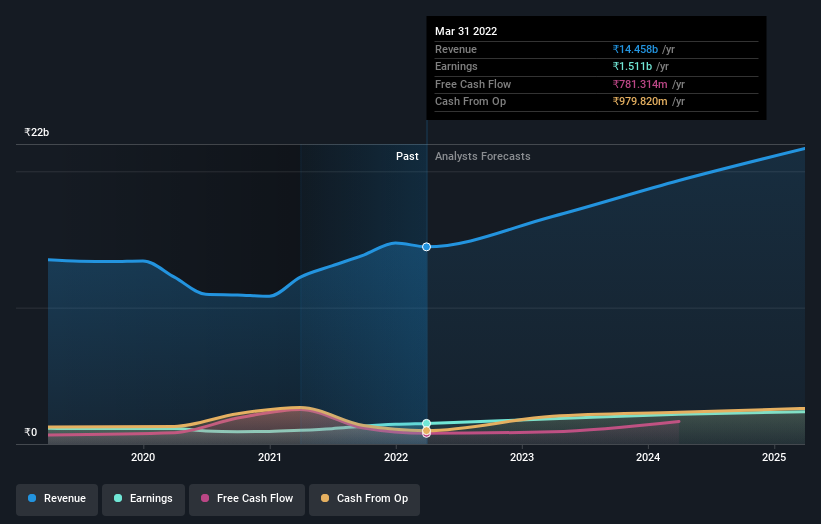Click the Mar 31 2022 tooltip date
Viewport: 821px width, 524px height.
coord(466,31)
